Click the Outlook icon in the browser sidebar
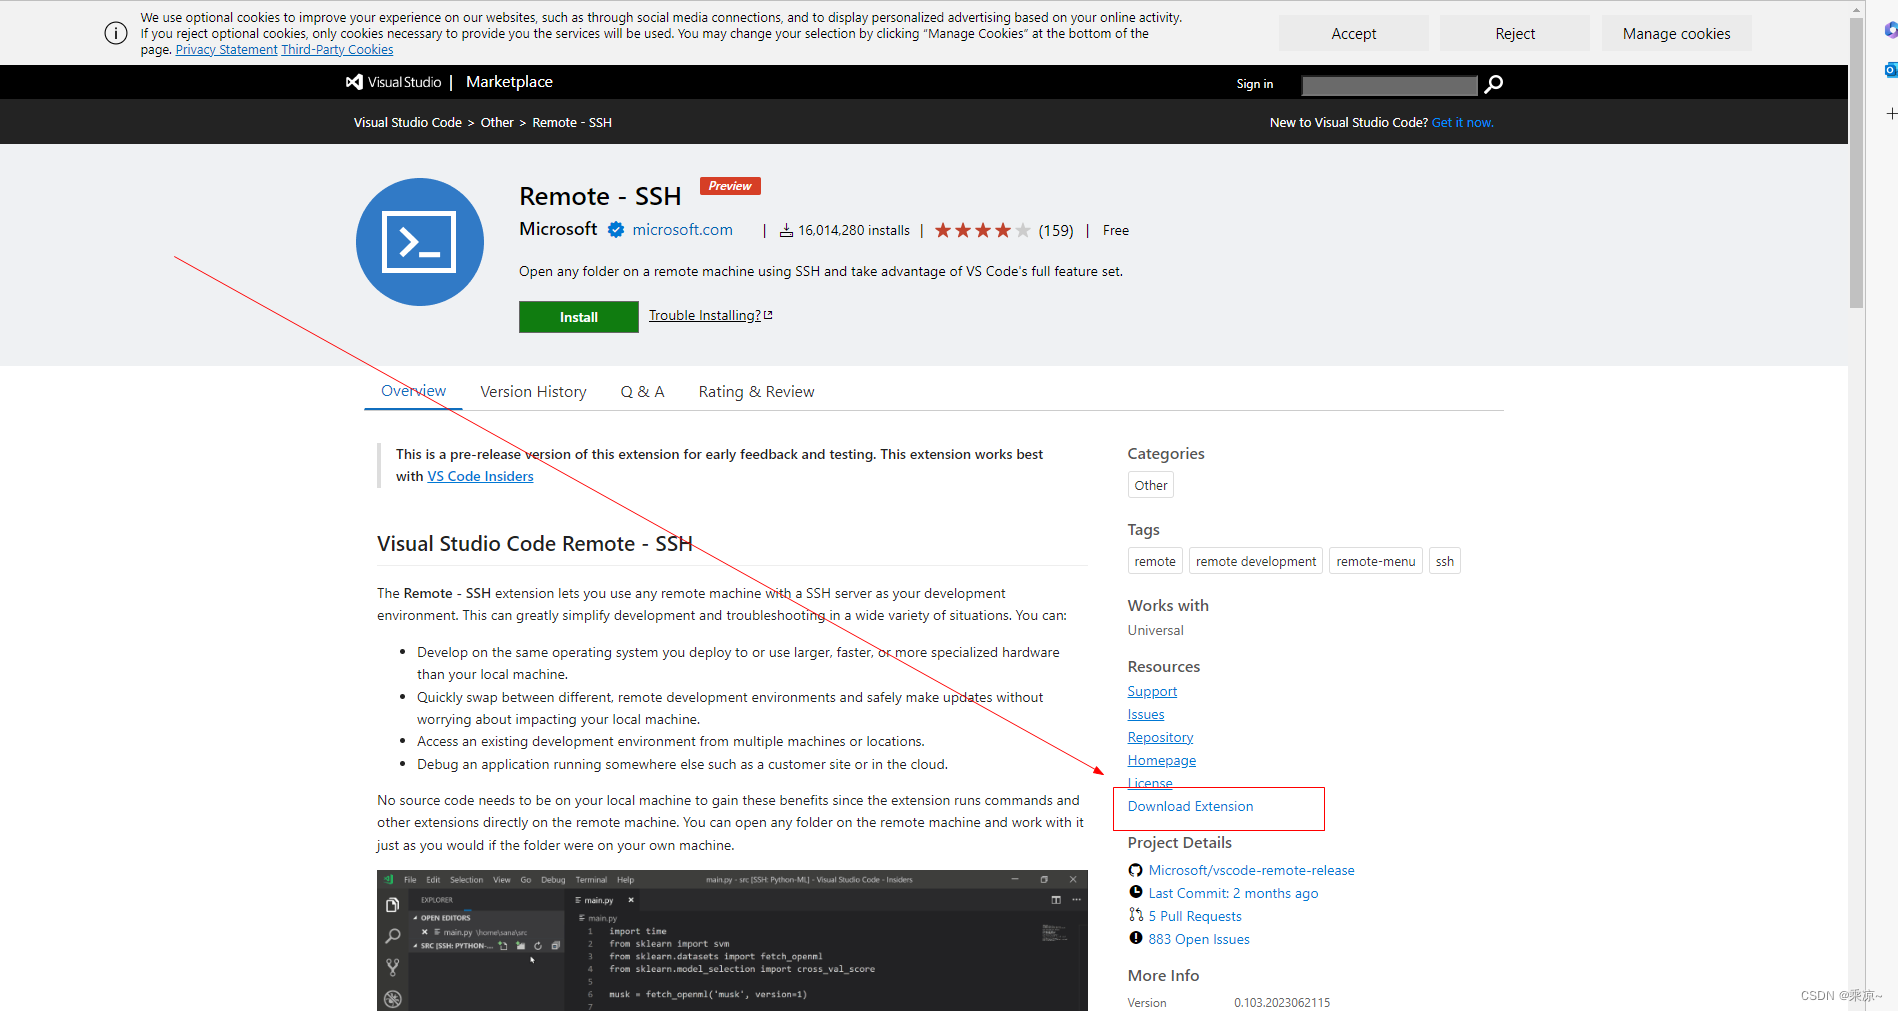Screen dimensions: 1898x1011 [1890, 70]
